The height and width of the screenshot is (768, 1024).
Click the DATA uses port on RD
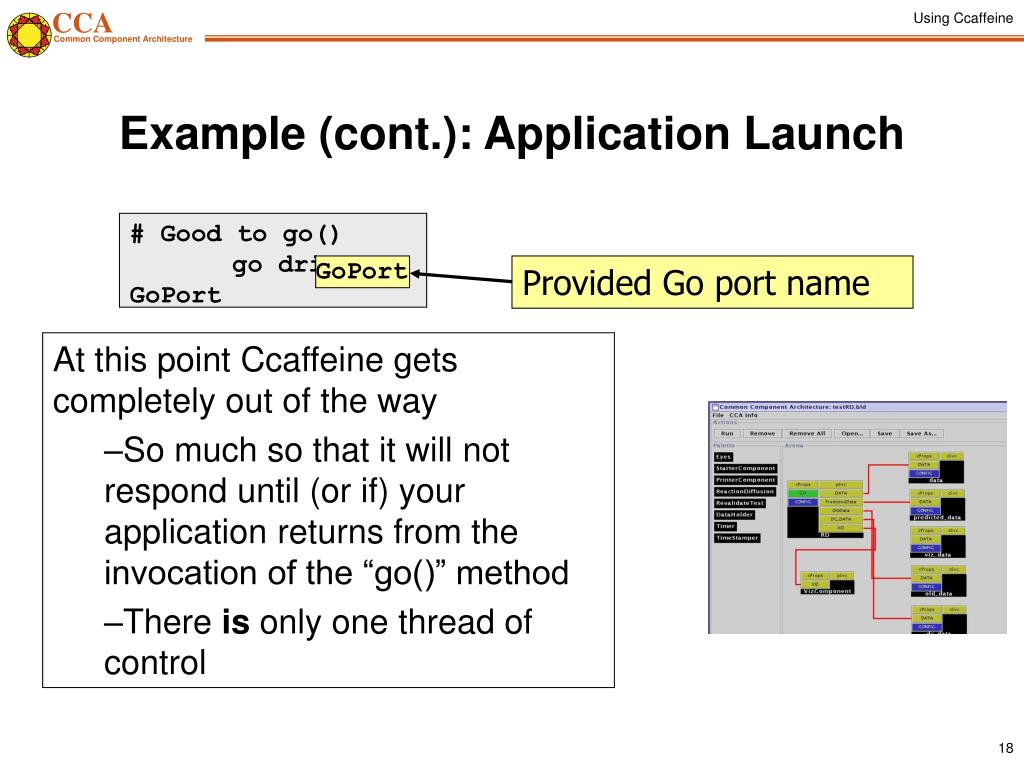click(x=841, y=493)
